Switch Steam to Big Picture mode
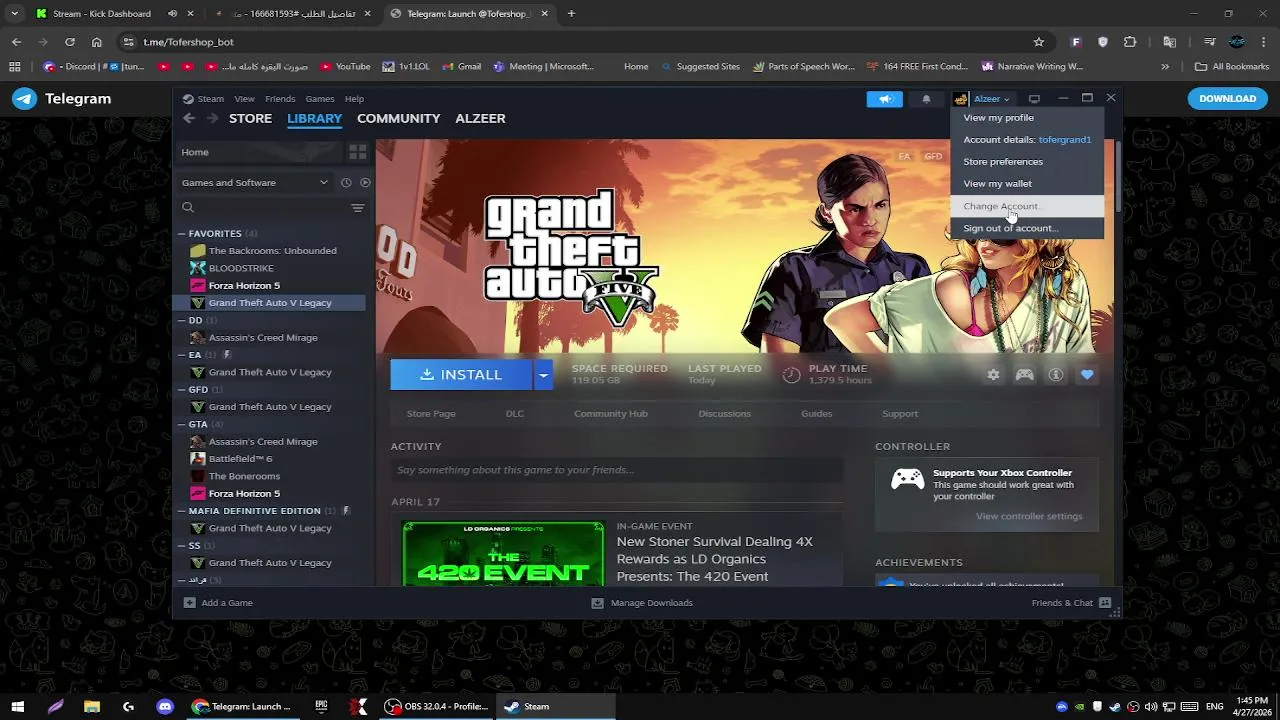 coord(1034,99)
